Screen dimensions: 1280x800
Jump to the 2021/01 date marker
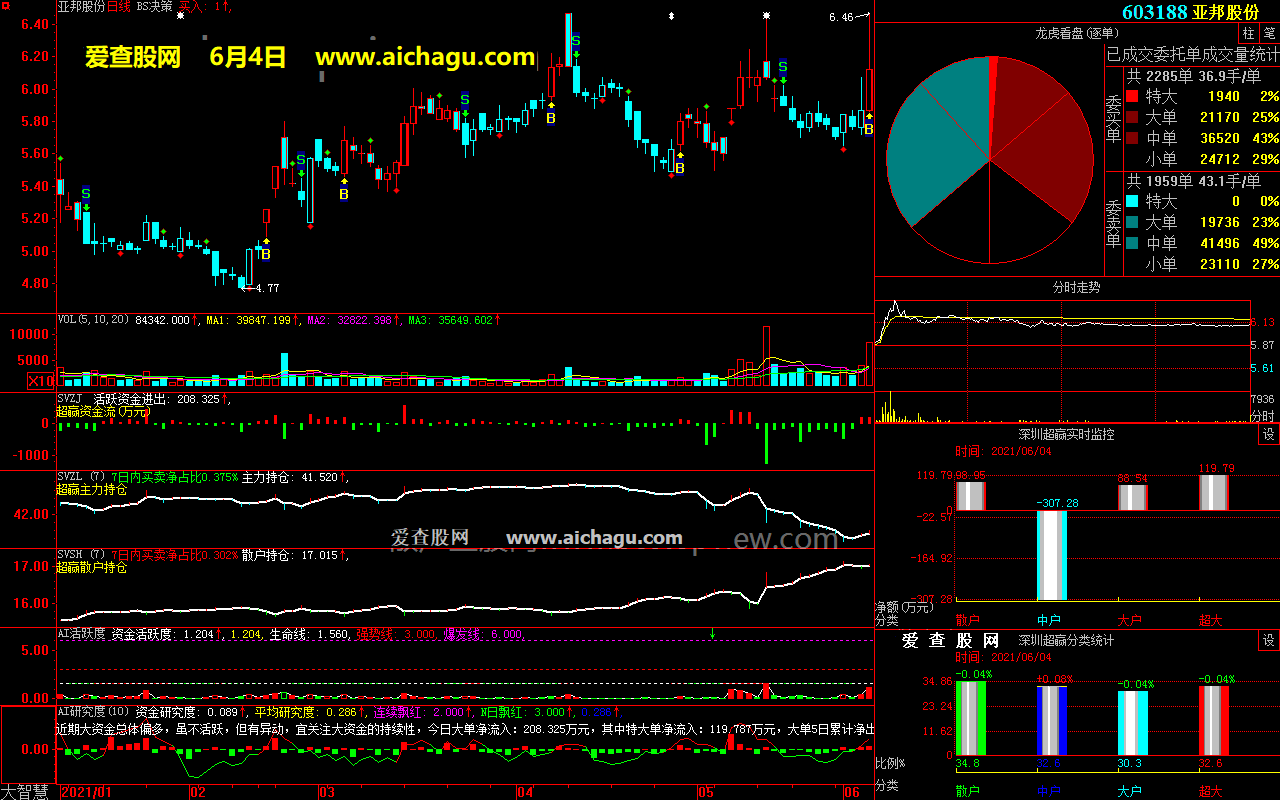[x=84, y=792]
